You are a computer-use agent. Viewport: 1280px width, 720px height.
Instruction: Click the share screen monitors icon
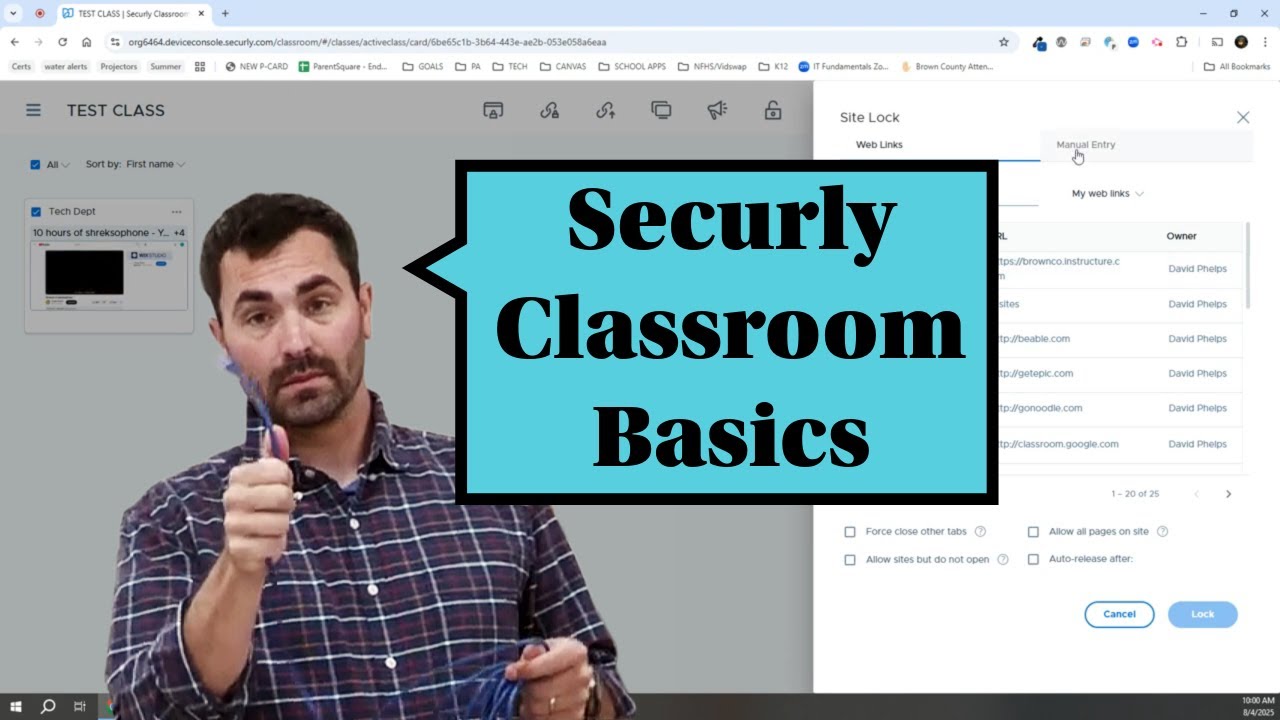click(661, 110)
